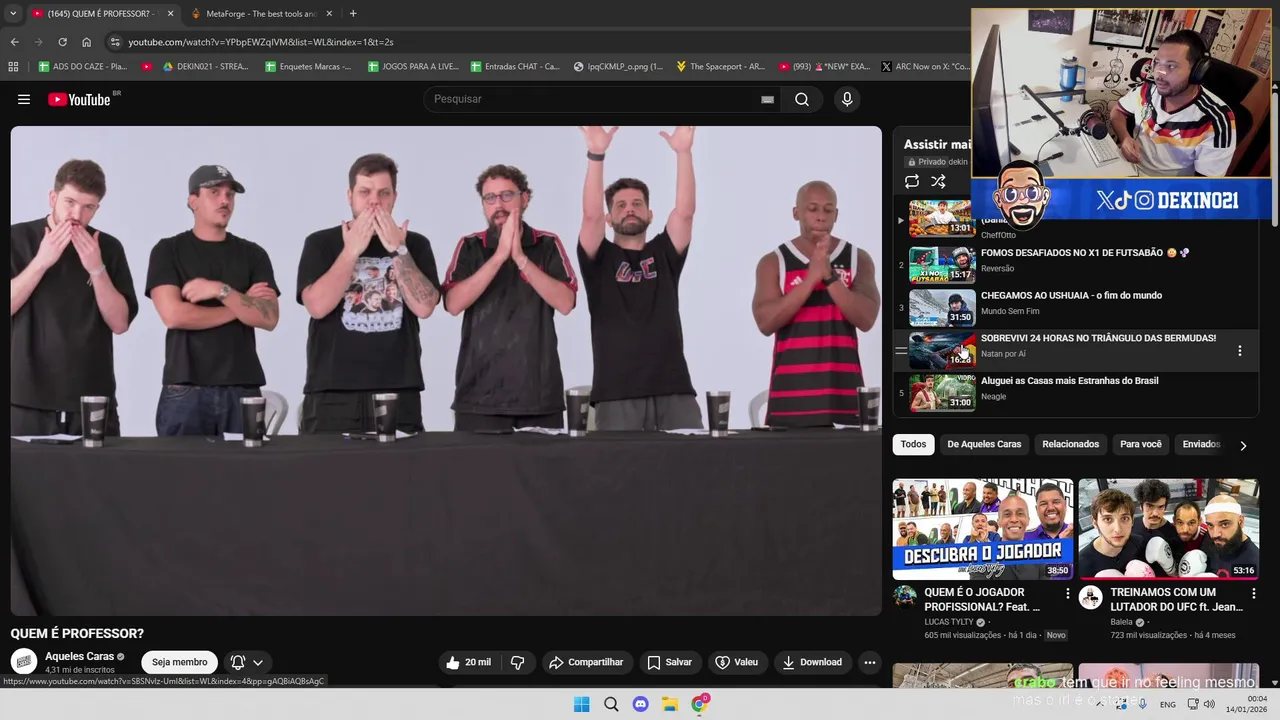Toggle playlist loop (repeat) icon
This screenshot has width=1280, height=720.
point(912,181)
